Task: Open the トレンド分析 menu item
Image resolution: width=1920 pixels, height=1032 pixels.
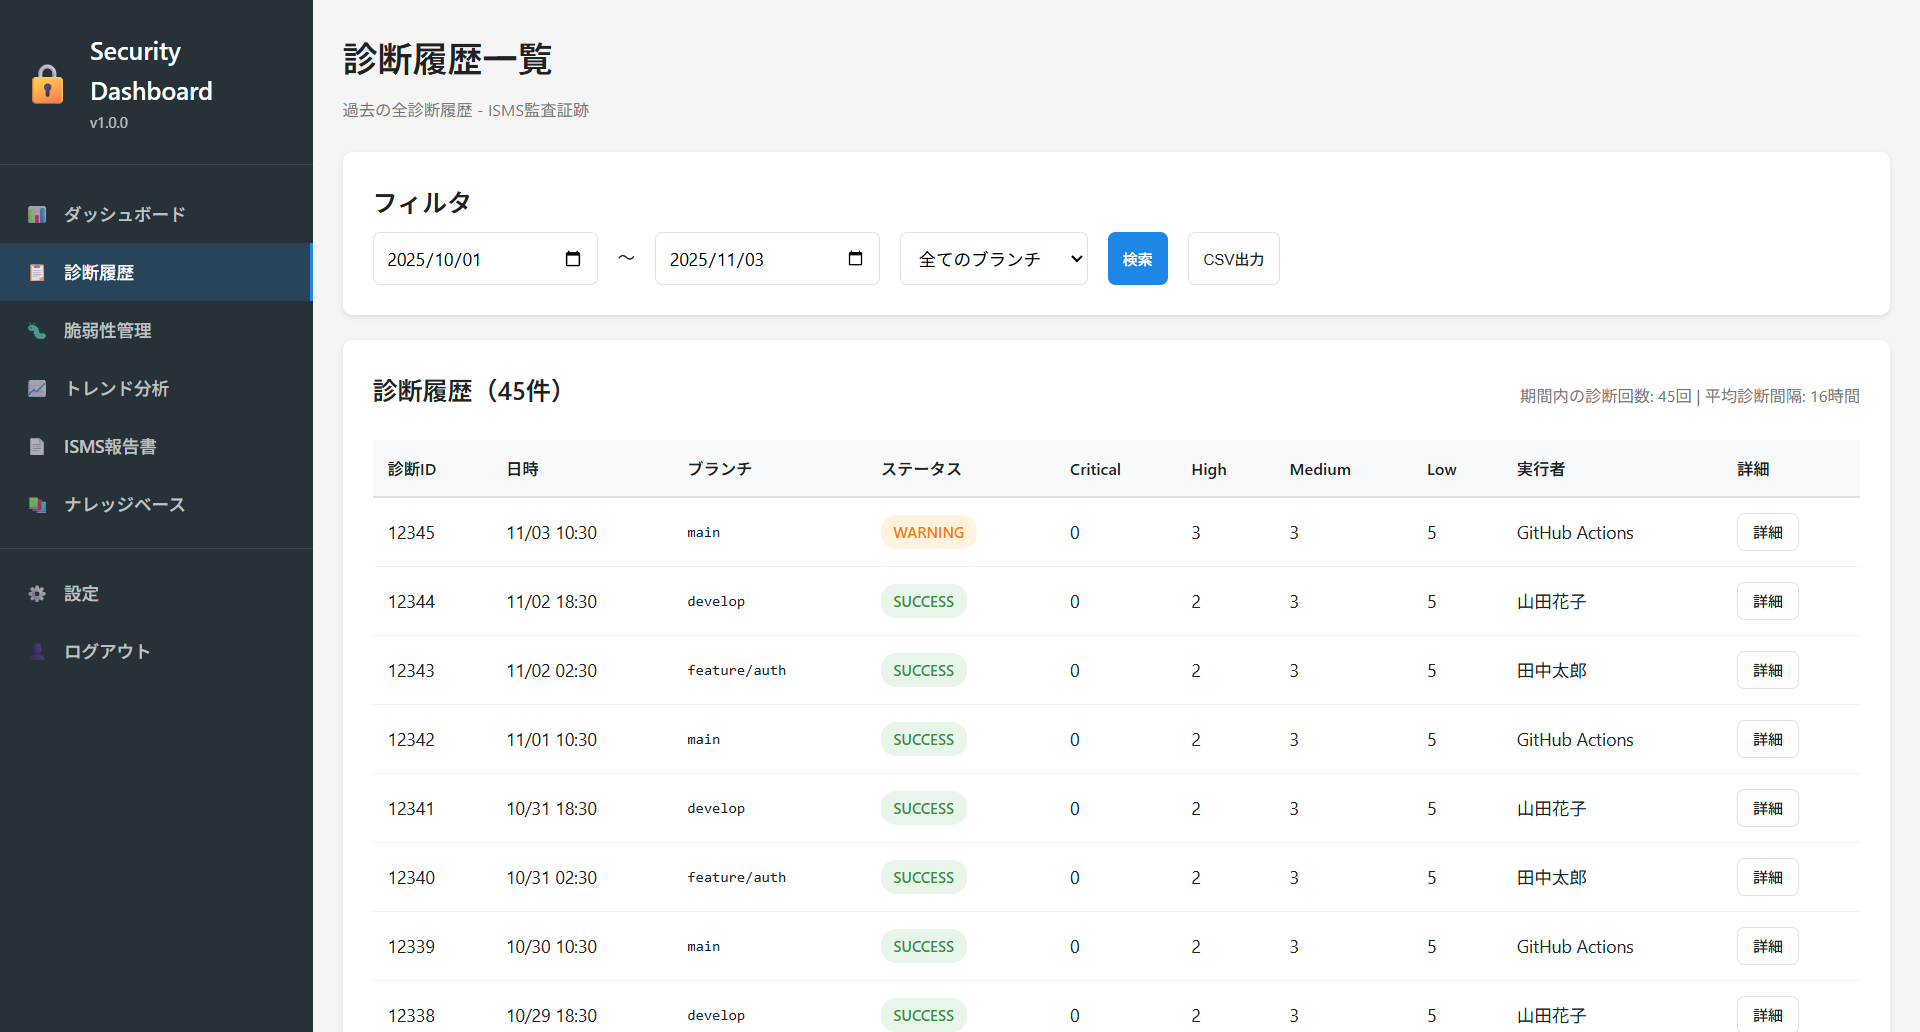Action: 117,389
